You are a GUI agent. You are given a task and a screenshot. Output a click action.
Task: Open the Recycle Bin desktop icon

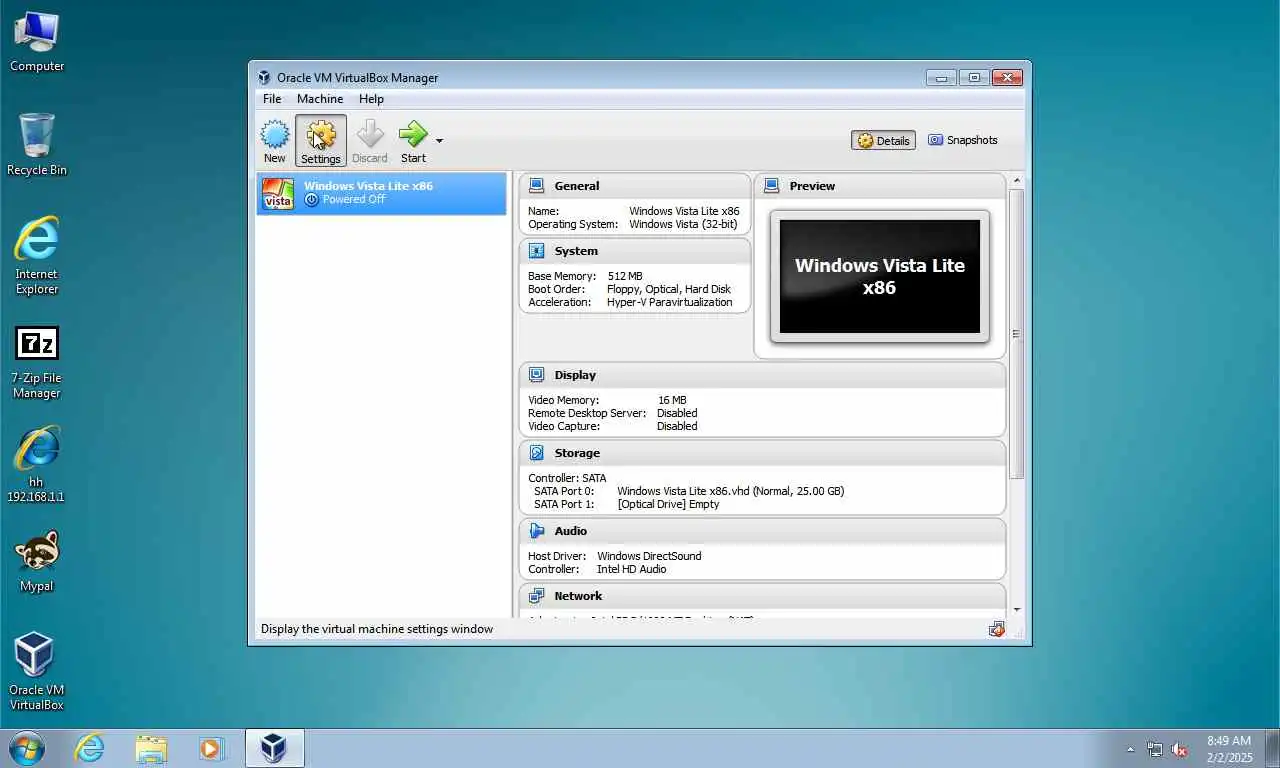pos(37,145)
